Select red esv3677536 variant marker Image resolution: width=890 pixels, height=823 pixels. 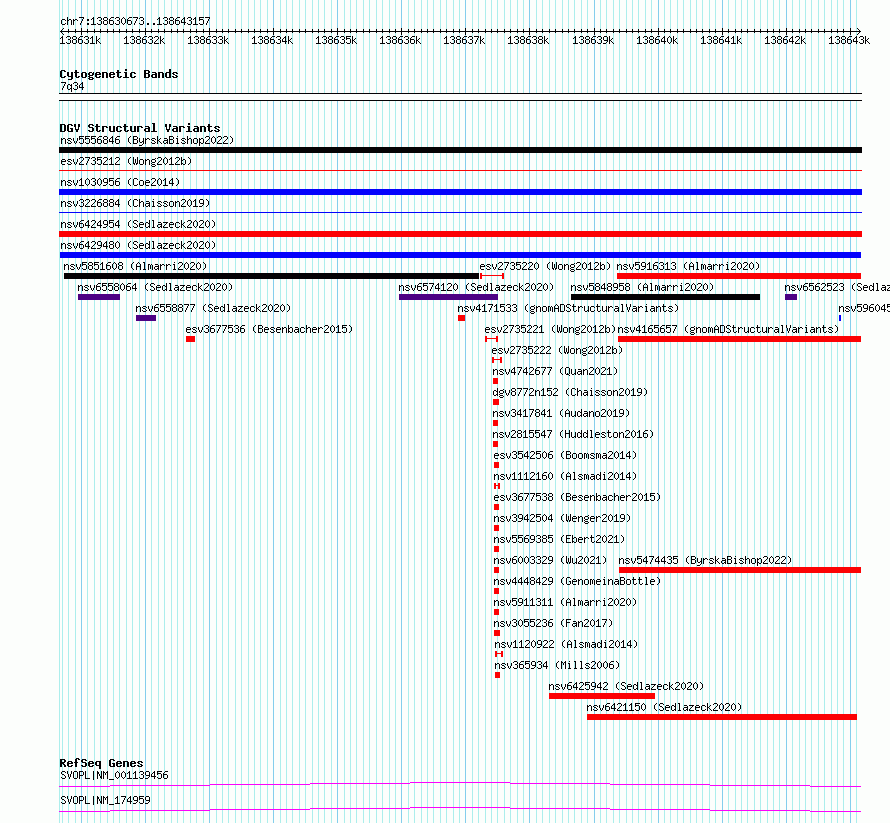coord(190,339)
